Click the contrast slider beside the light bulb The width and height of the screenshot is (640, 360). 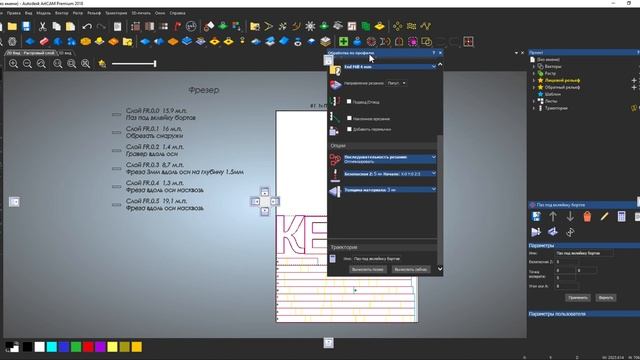pos(134,64)
